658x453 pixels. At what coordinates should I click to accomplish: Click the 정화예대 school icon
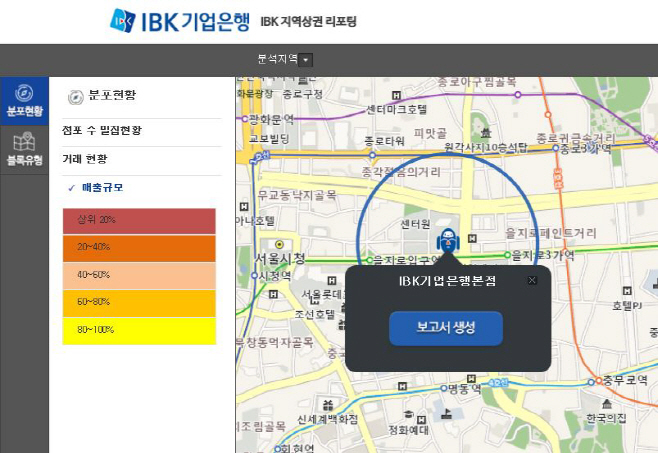tap(408, 415)
